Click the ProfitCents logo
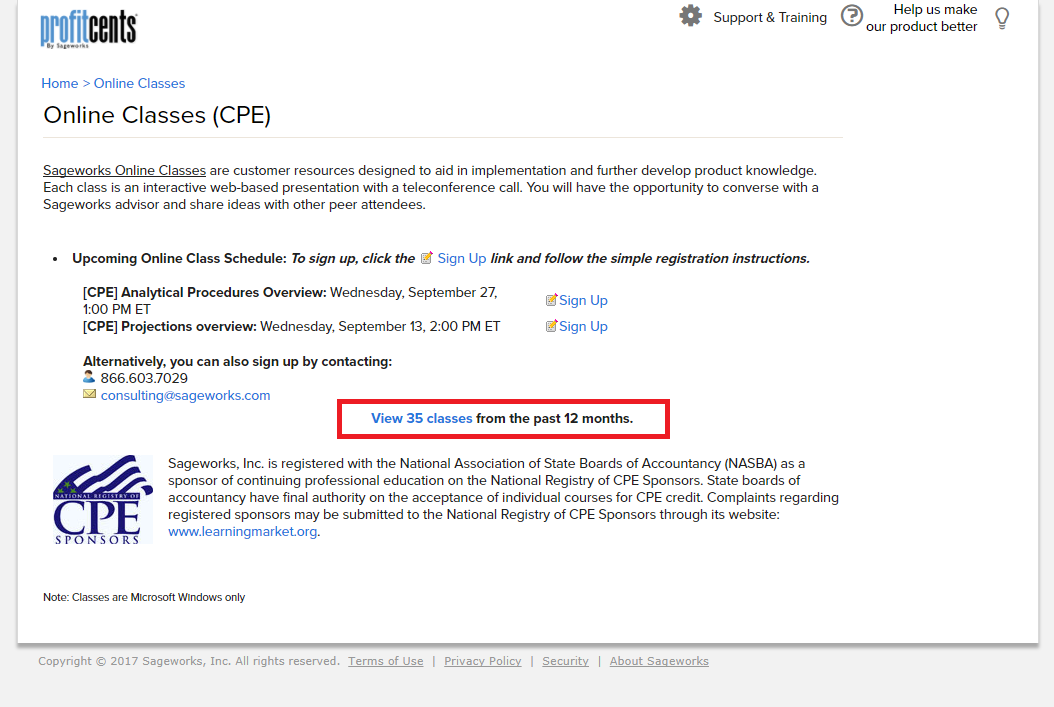This screenshot has height=707, width=1054. tap(89, 30)
